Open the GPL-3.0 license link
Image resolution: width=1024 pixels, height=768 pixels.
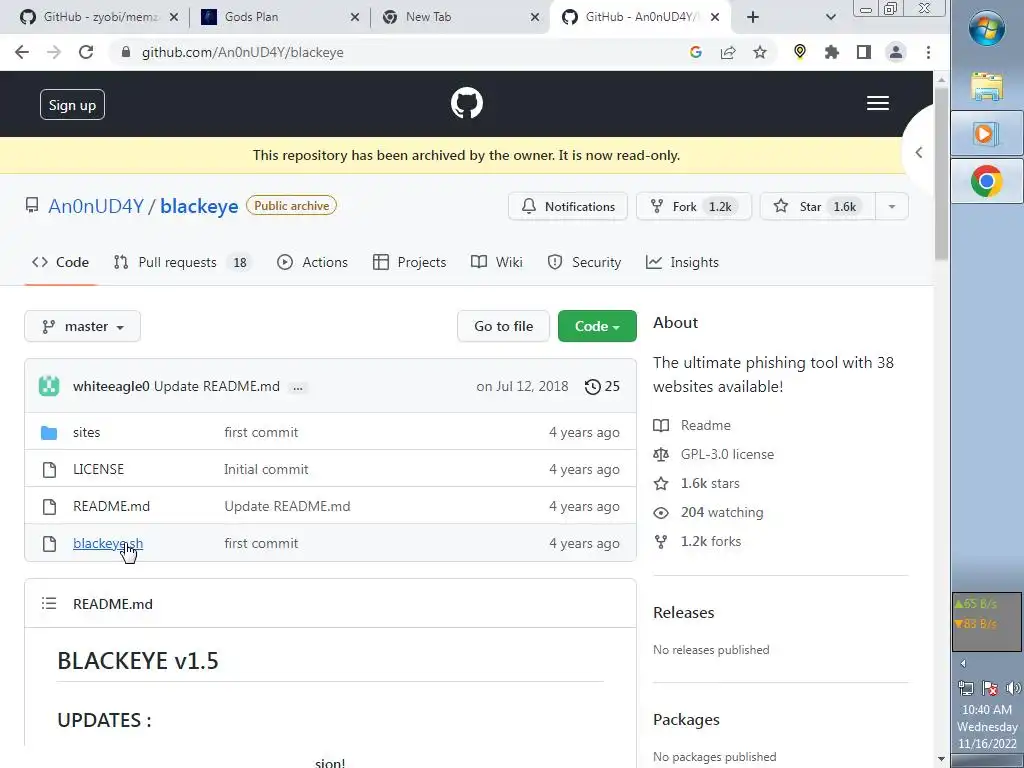(x=714, y=454)
